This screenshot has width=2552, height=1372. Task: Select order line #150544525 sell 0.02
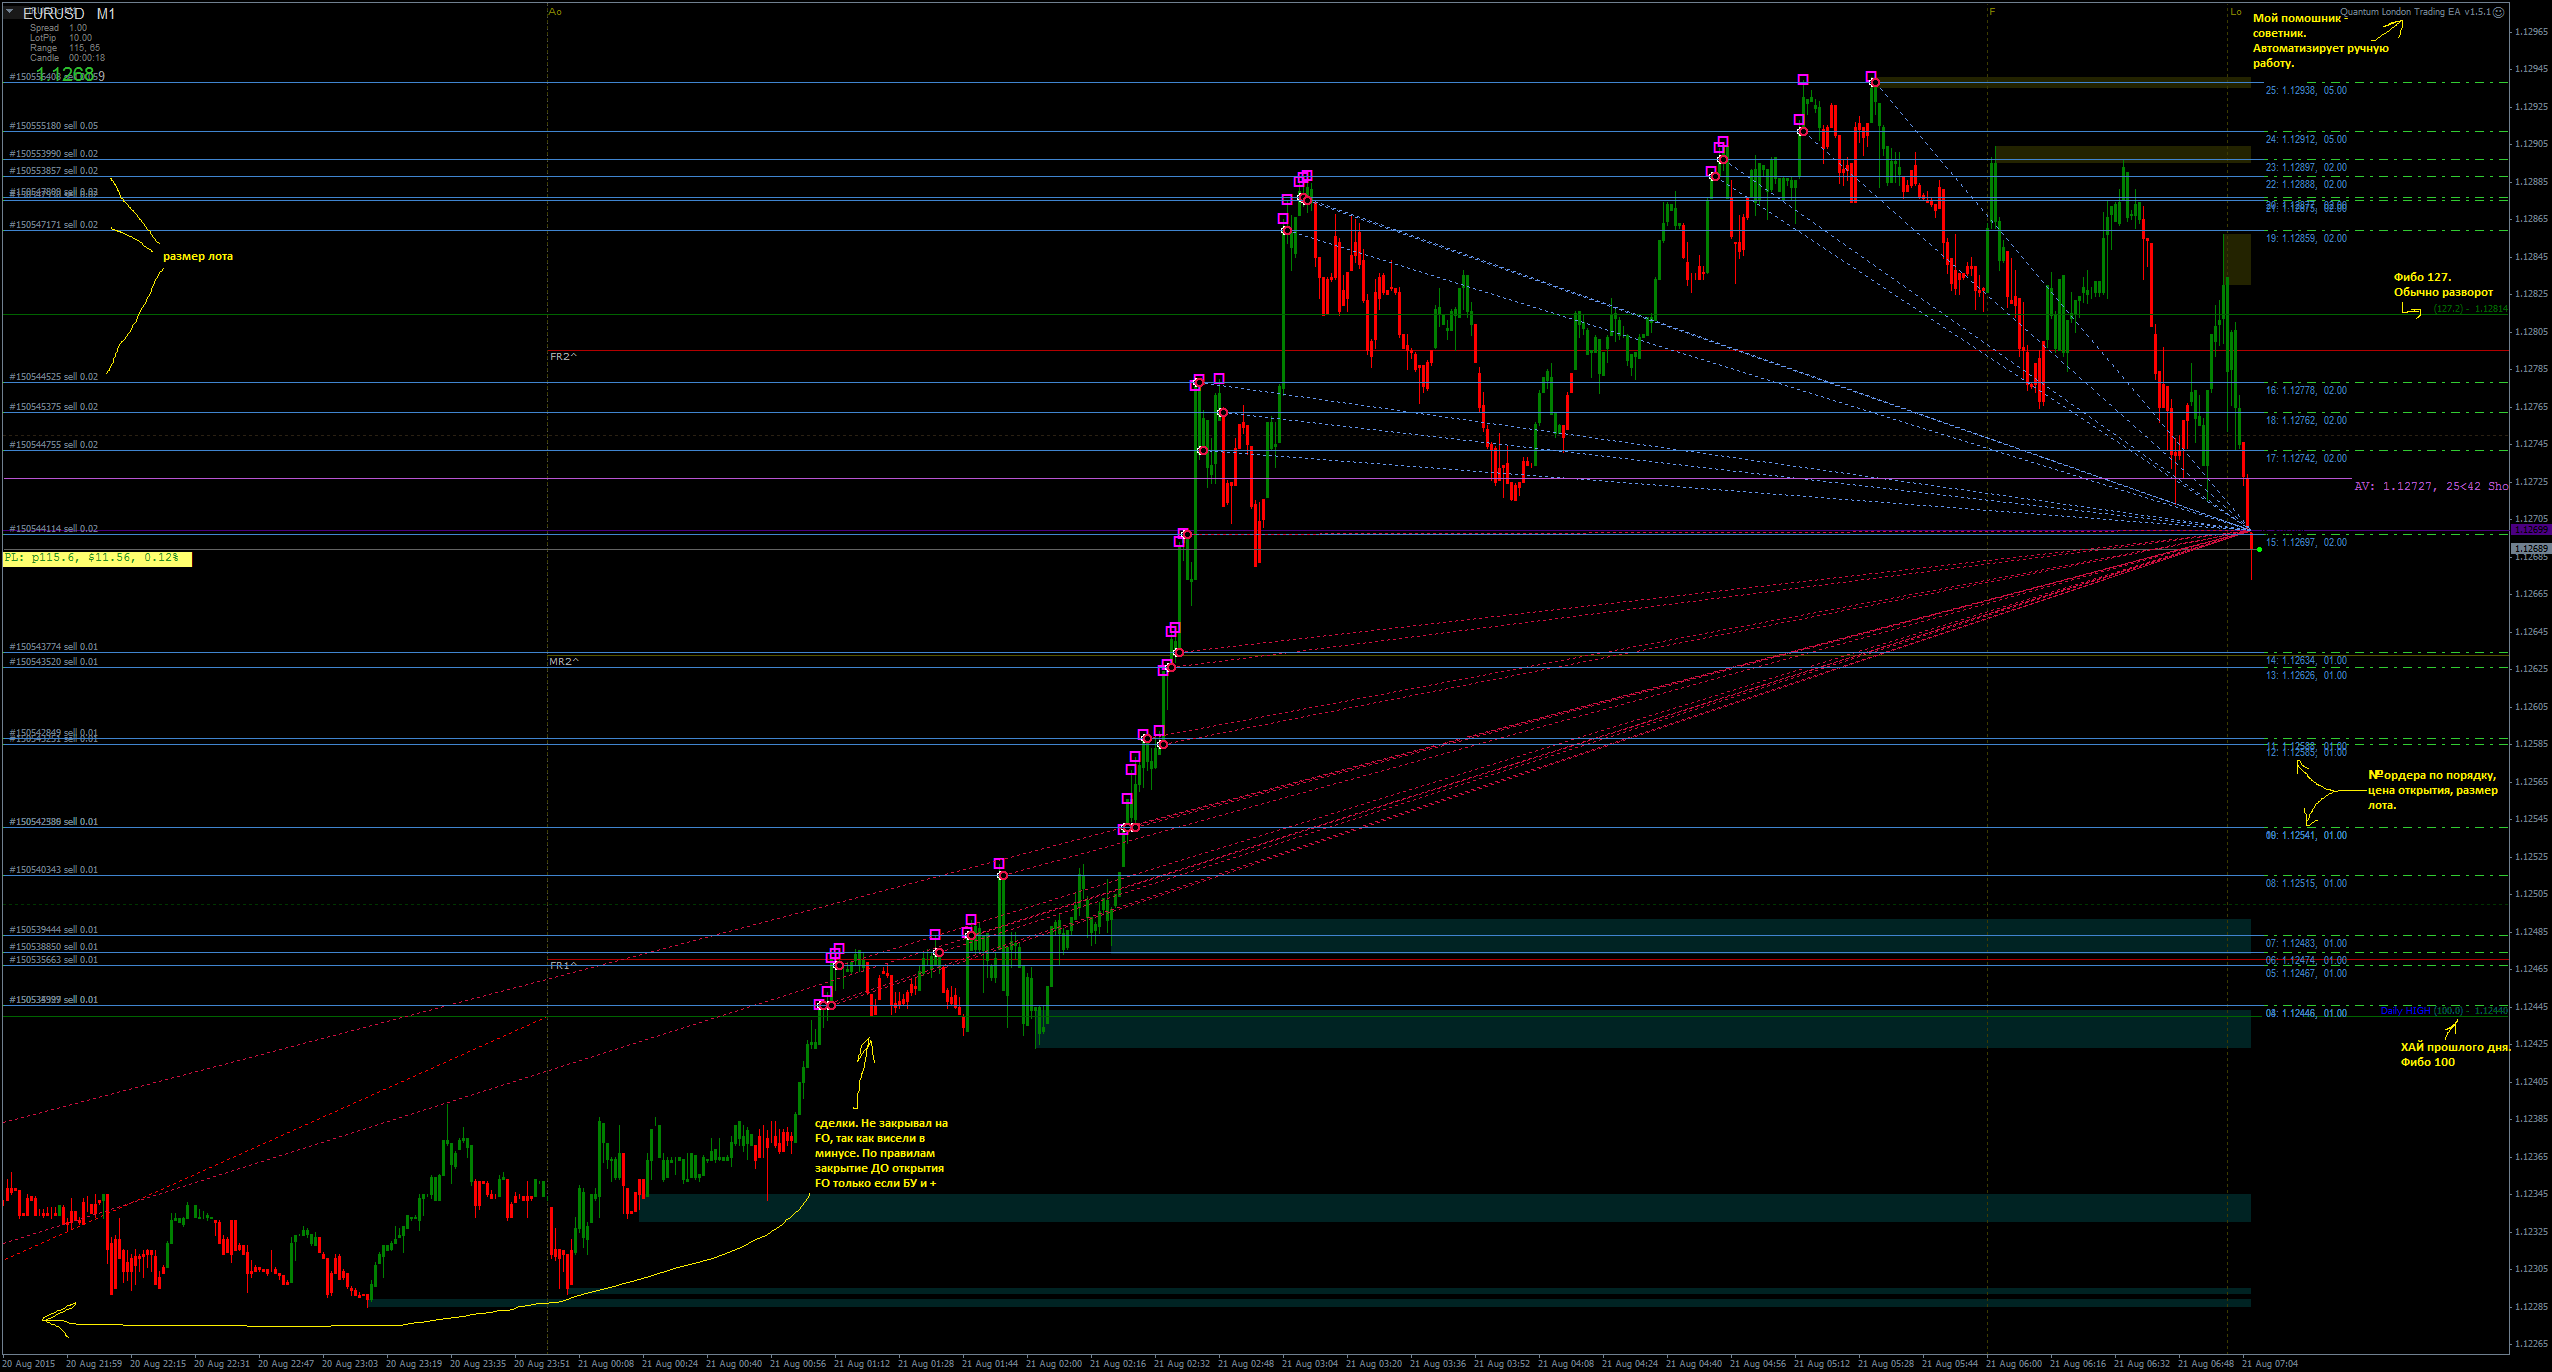click(x=54, y=377)
